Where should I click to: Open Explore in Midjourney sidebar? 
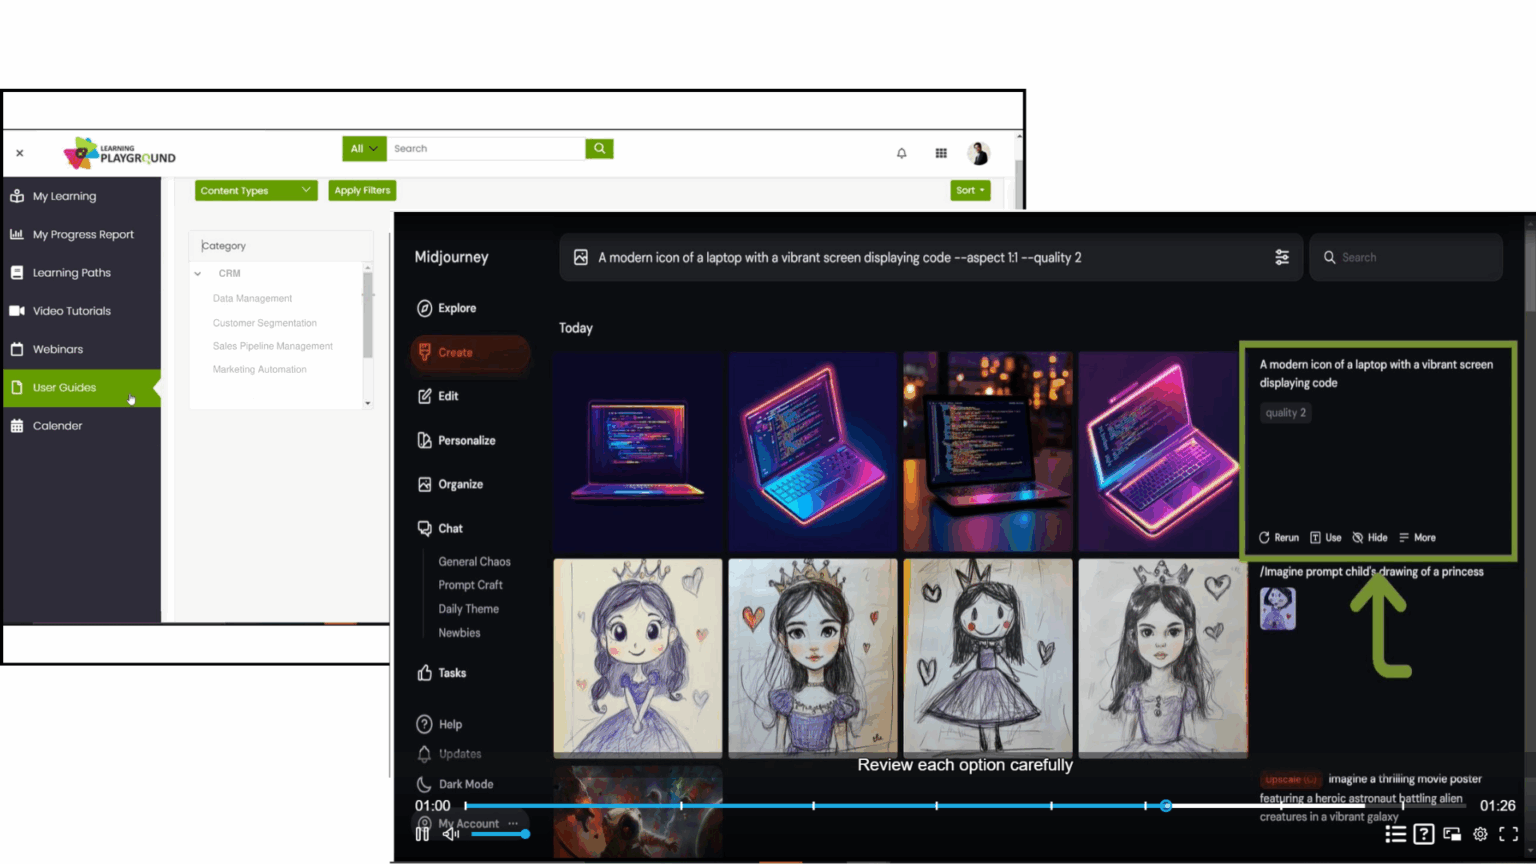coord(446,308)
